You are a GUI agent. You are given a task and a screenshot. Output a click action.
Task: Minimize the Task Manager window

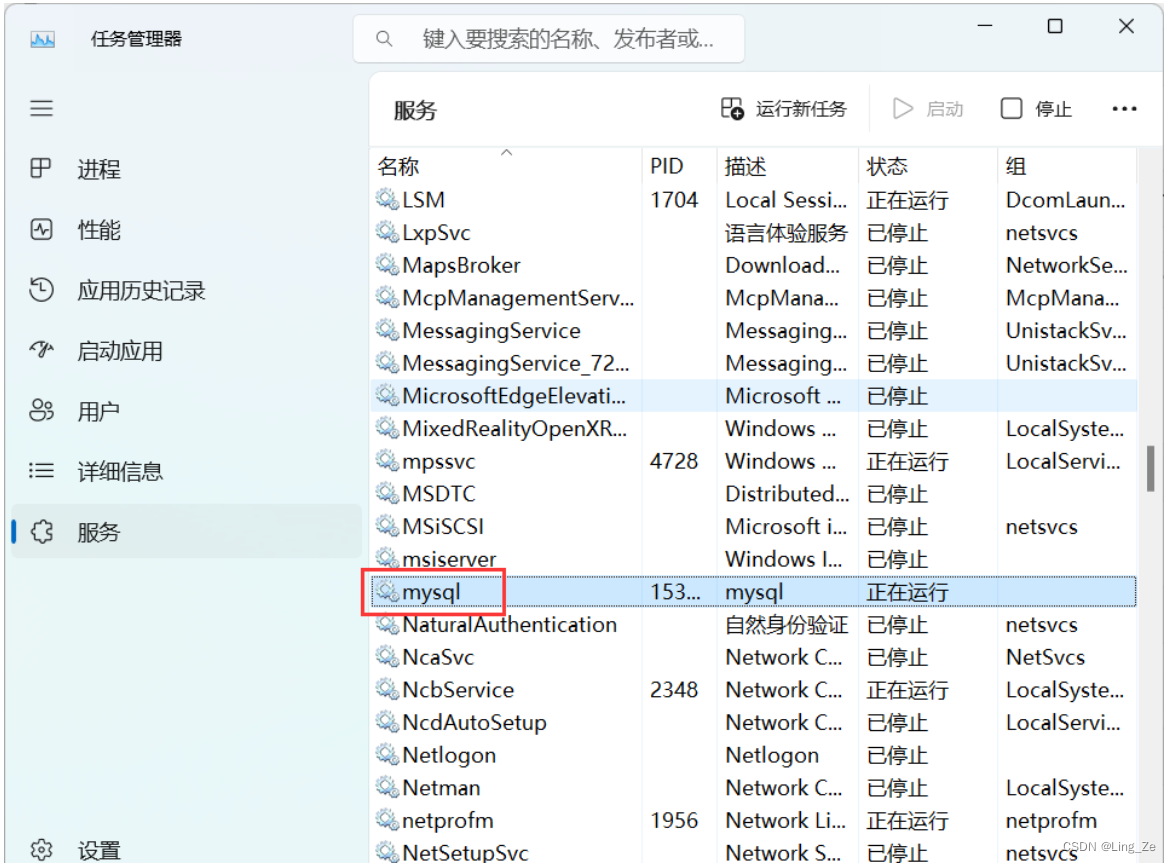985,26
